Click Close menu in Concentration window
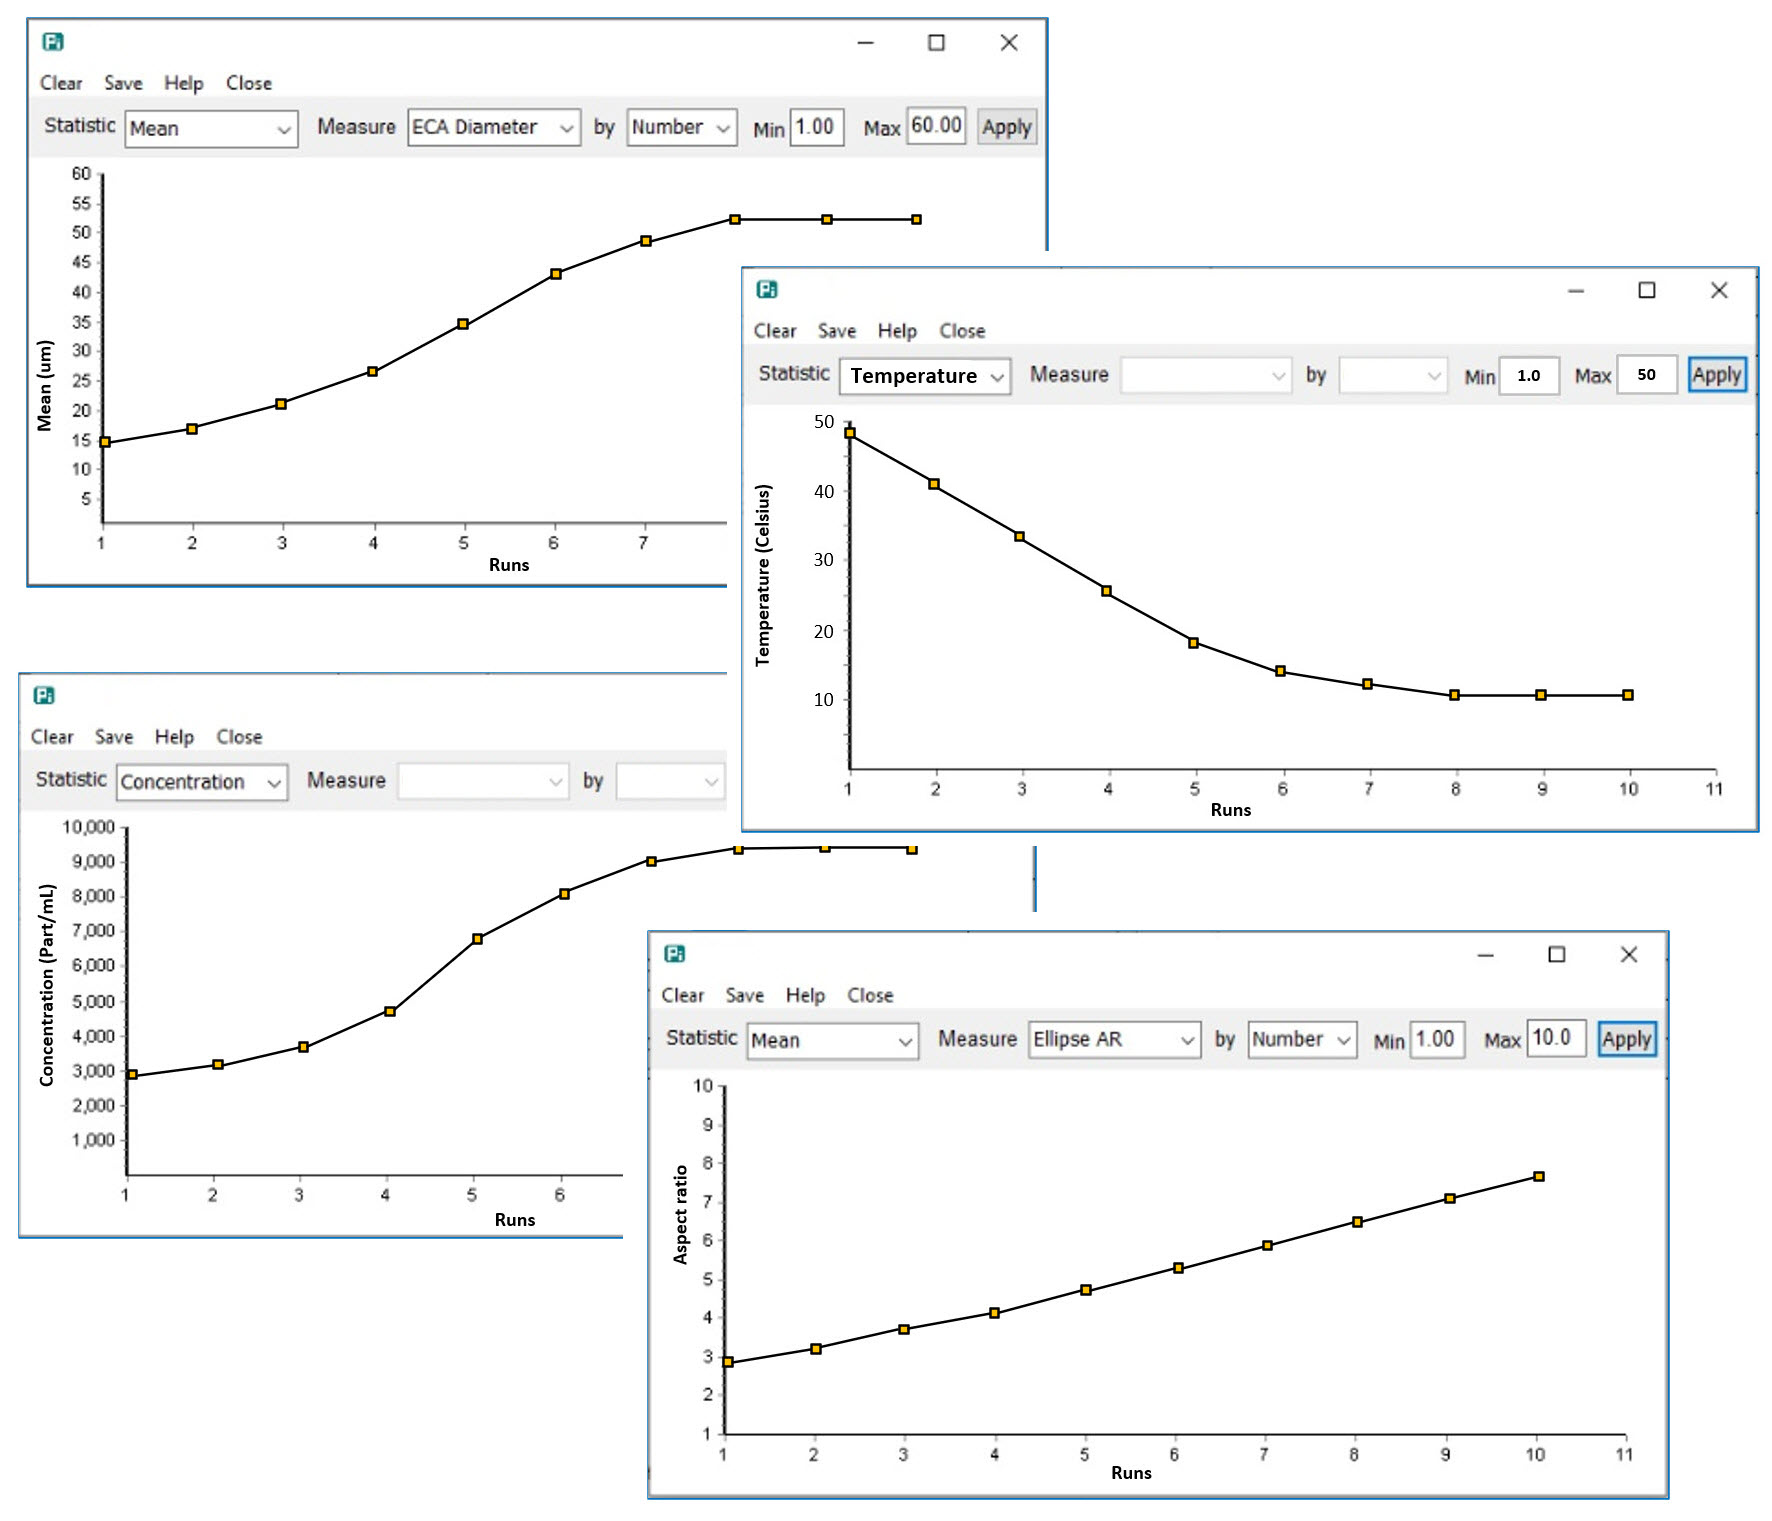The image size is (1772, 1521). pyautogui.click(x=239, y=737)
